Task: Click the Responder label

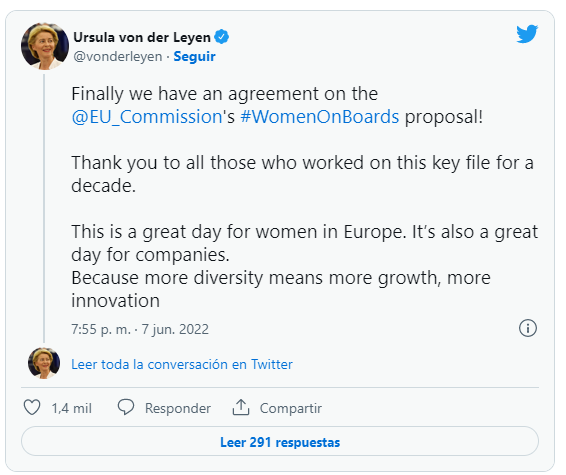Action: coord(178,408)
